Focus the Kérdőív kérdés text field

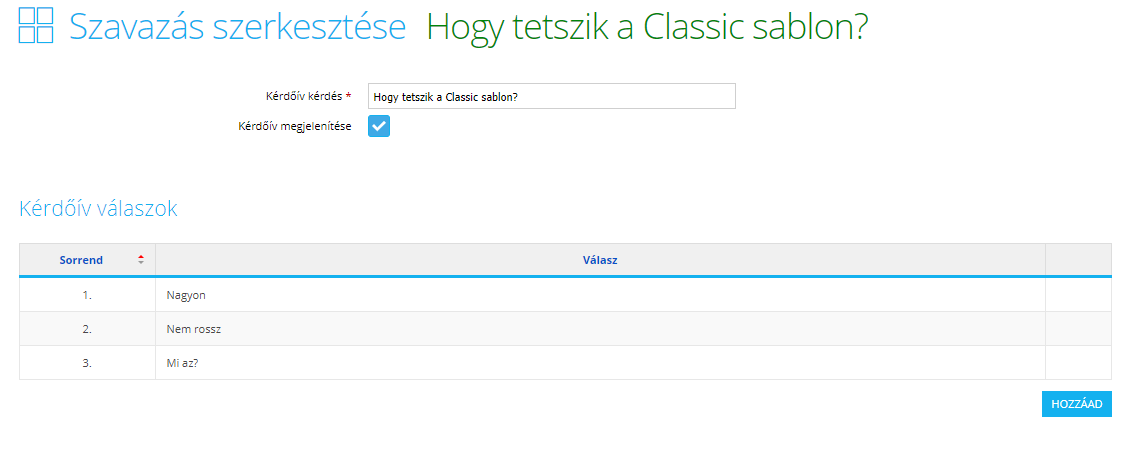tap(552, 96)
